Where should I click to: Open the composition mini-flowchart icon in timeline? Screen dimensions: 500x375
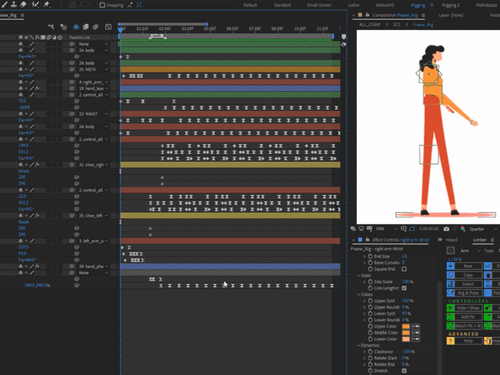pos(51,27)
